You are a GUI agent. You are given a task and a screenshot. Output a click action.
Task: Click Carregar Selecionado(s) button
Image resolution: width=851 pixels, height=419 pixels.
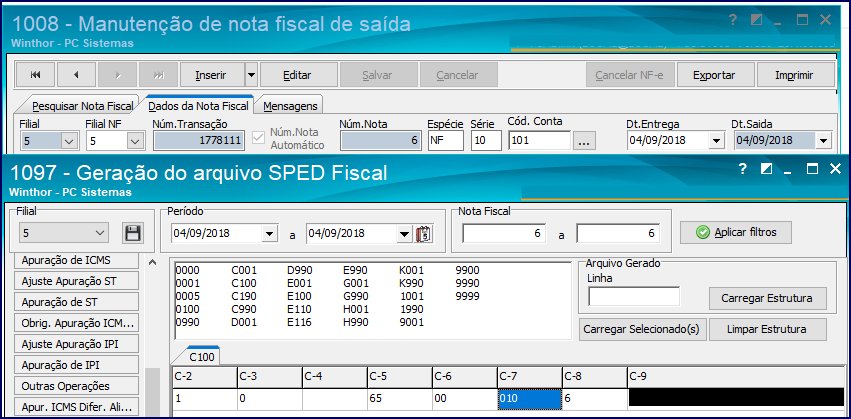click(643, 329)
